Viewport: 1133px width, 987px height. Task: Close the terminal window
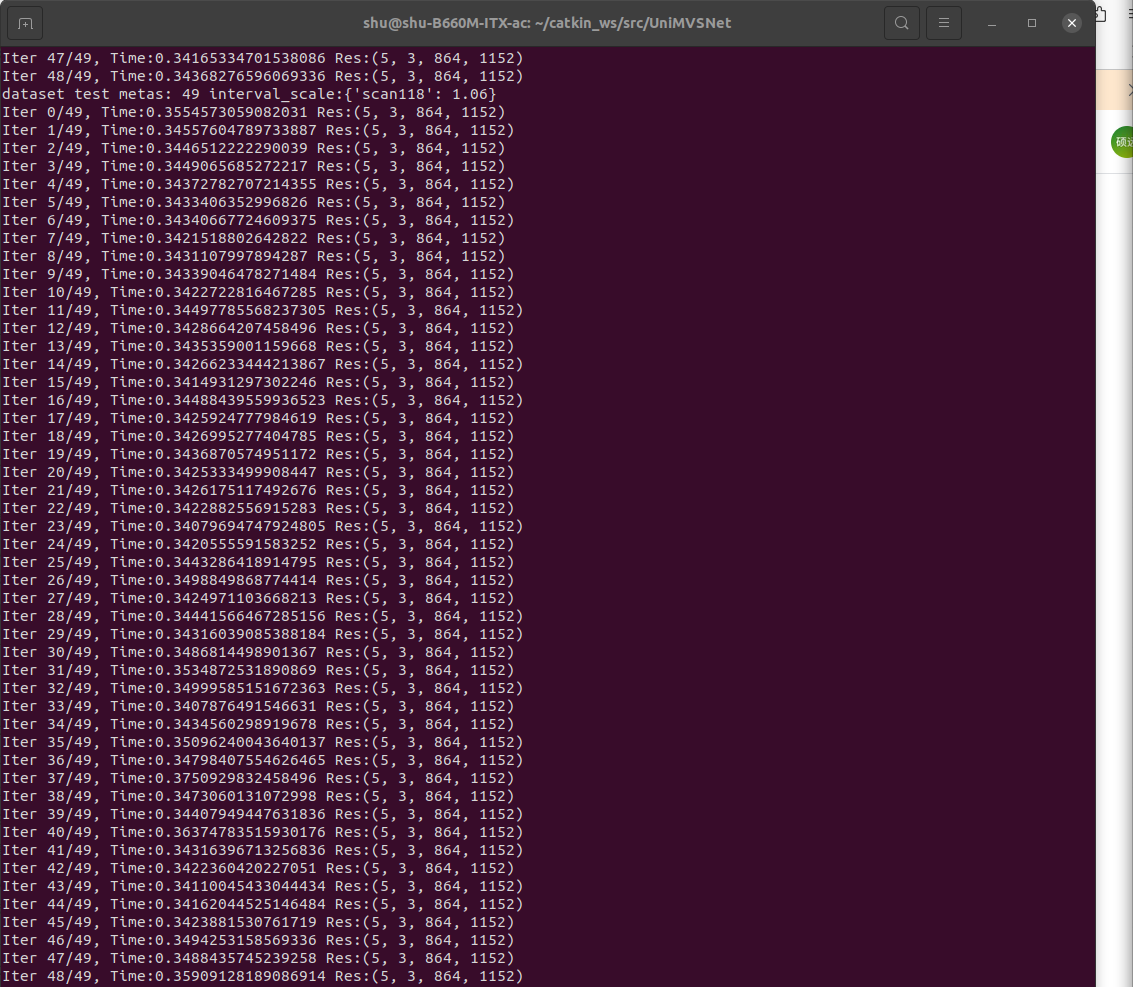1072,23
